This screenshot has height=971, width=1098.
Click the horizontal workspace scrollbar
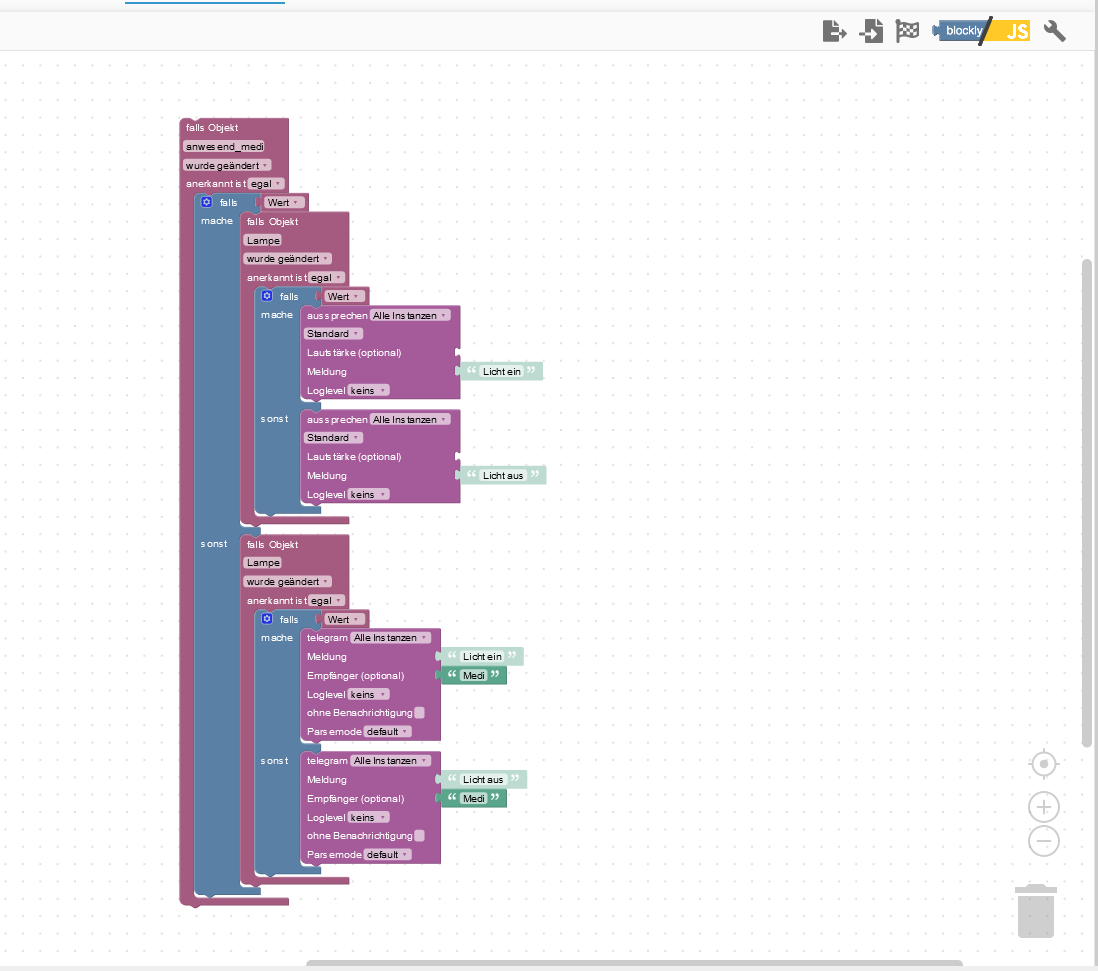pos(634,964)
